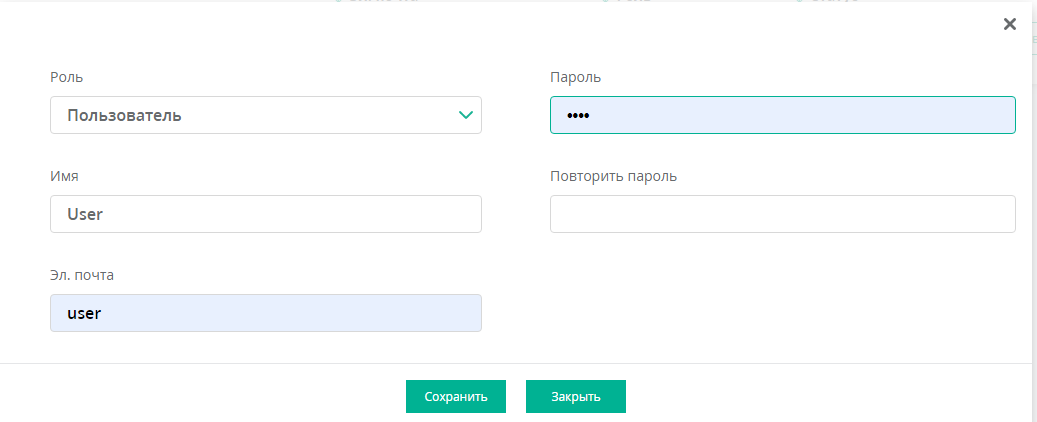1037x422 pixels.
Task: Open the Роль combo box showing Пользователь
Action: tap(266, 115)
